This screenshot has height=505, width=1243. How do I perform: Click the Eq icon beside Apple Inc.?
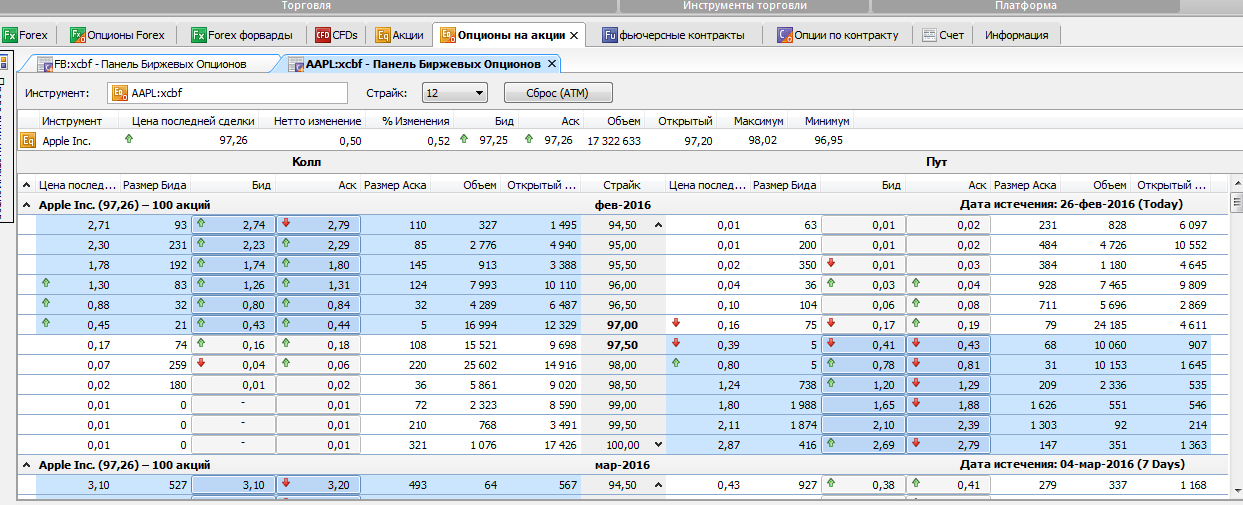(28, 141)
